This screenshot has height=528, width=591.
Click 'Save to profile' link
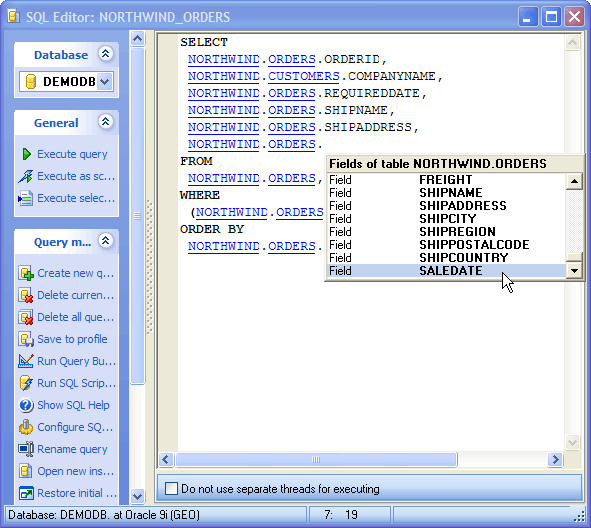click(72, 339)
